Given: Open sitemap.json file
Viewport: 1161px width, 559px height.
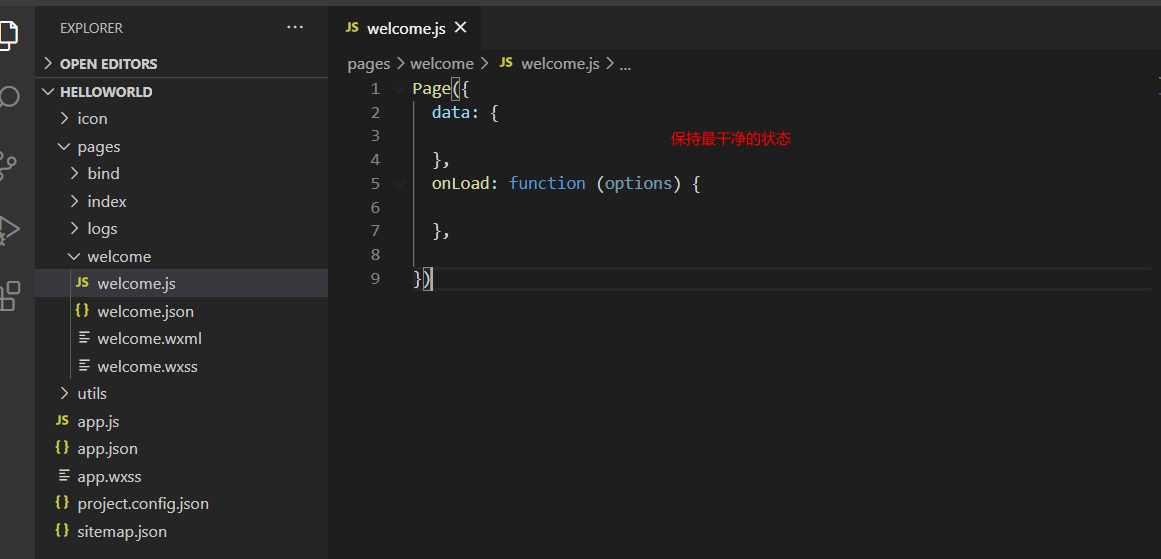Looking at the screenshot, I should point(181,531).
